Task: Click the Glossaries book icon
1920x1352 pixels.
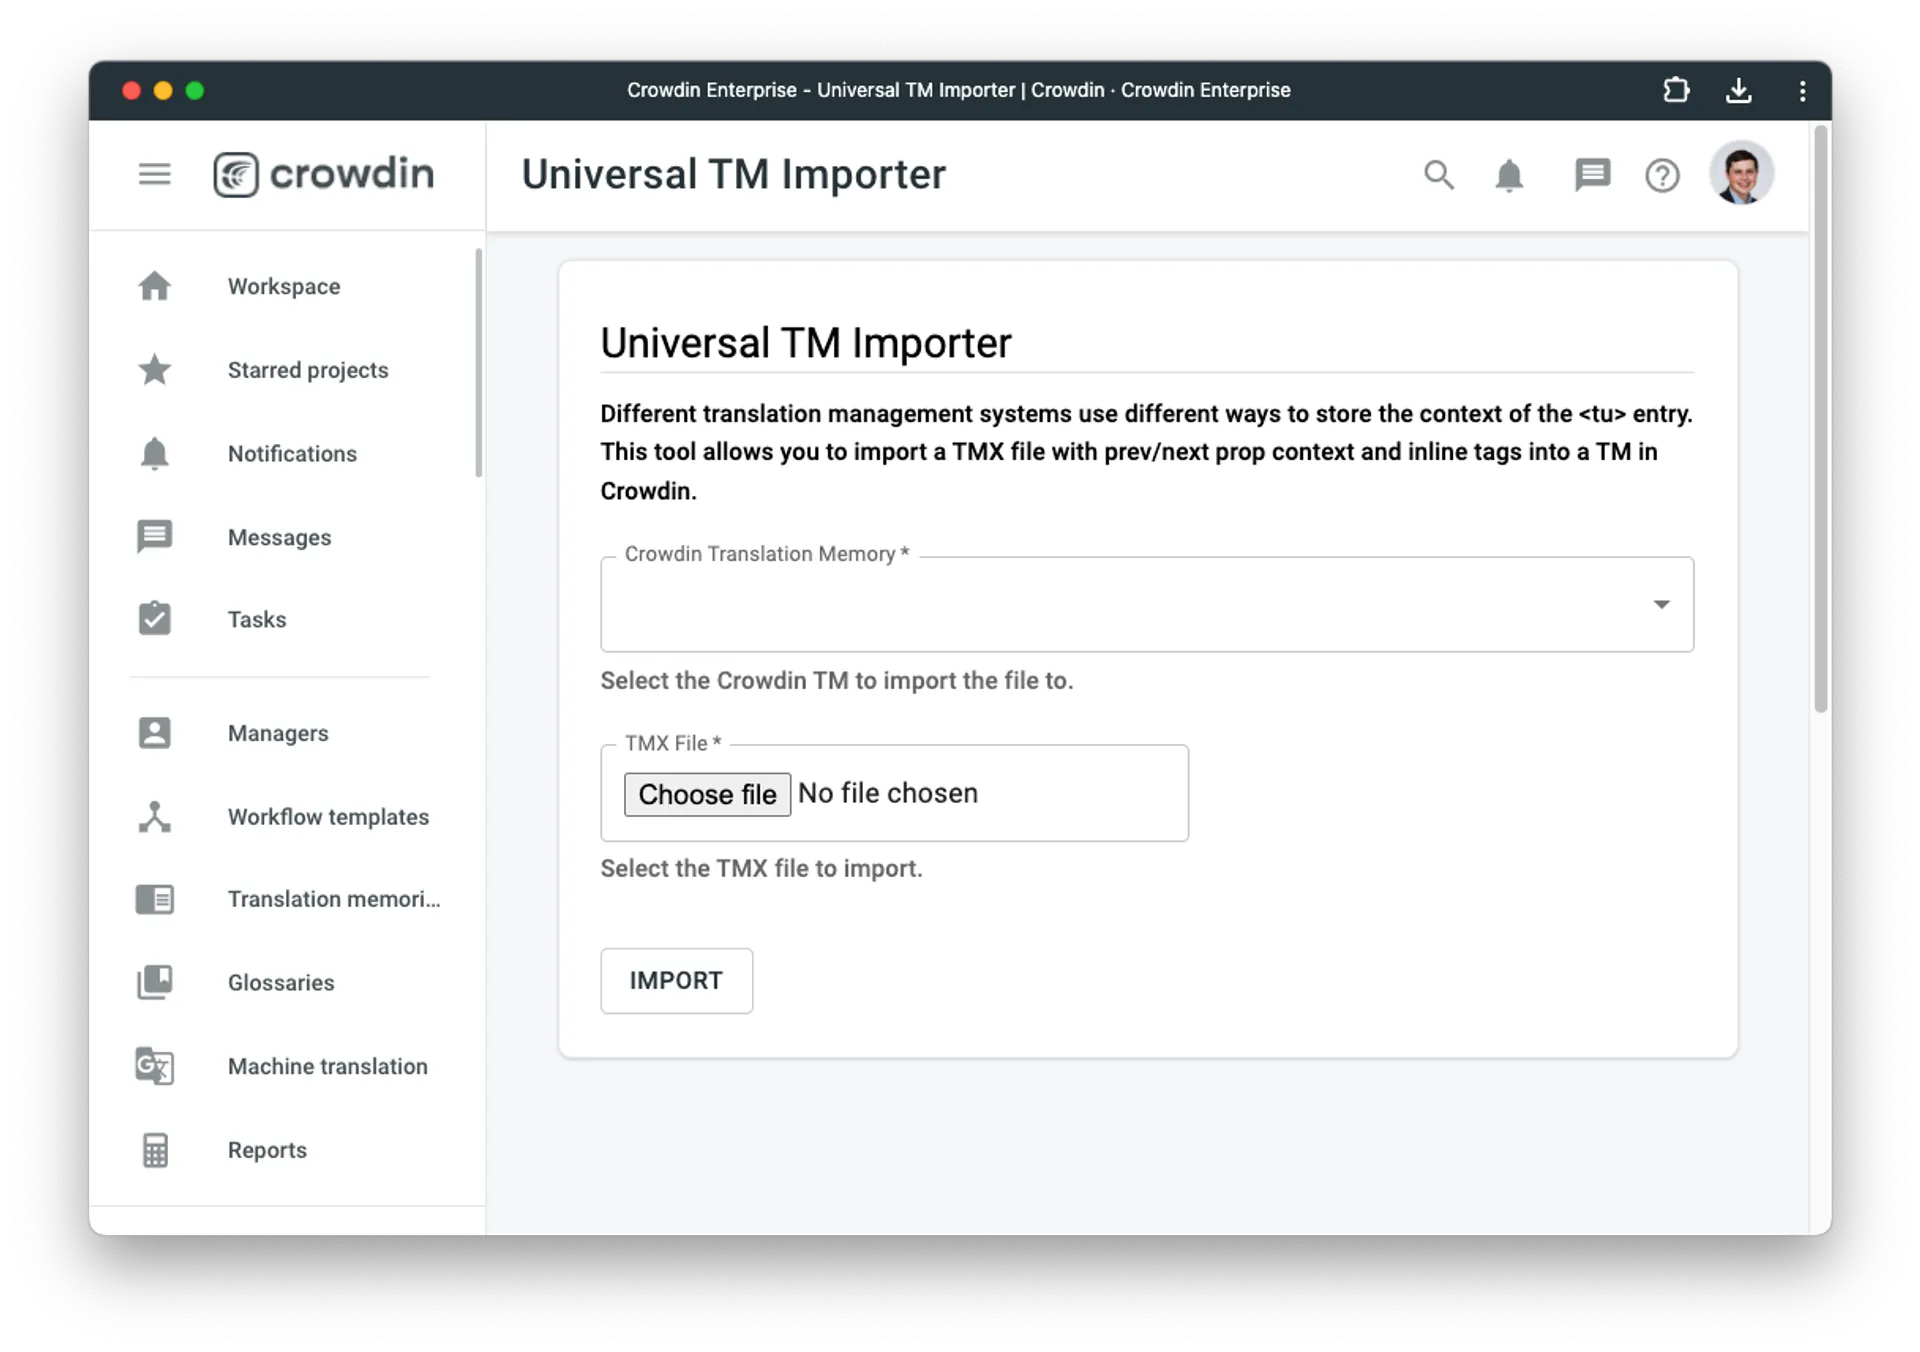Action: [x=154, y=982]
